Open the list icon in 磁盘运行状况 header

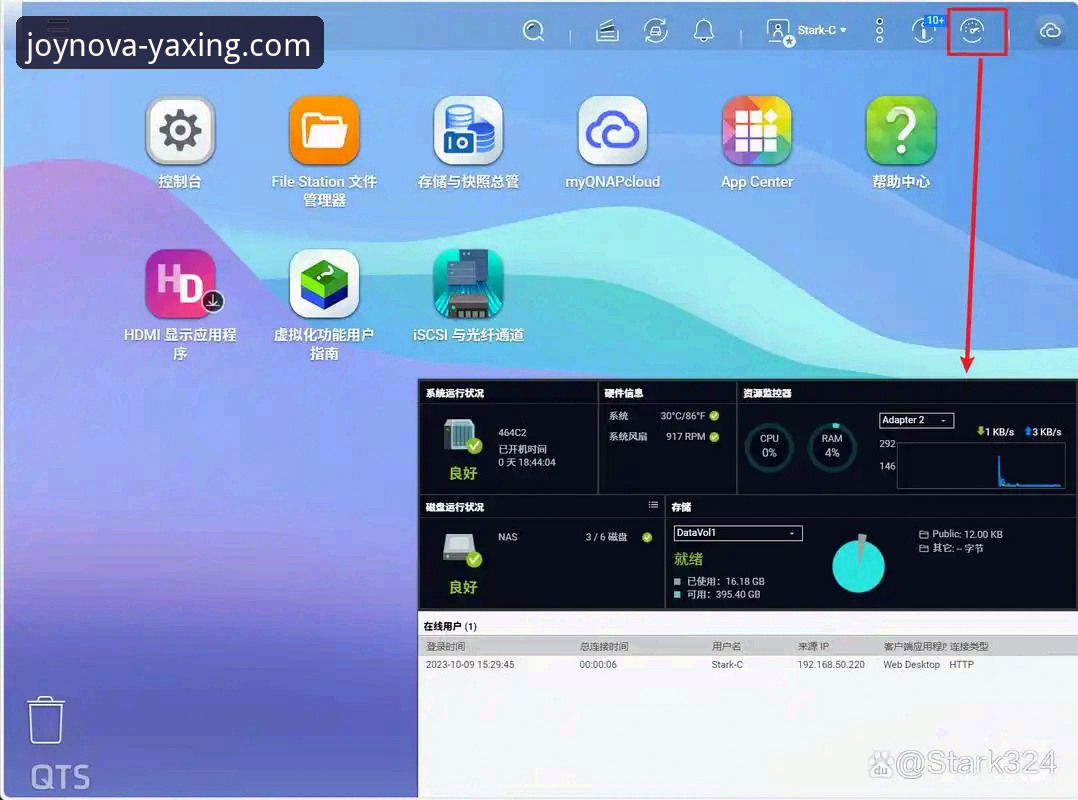tap(653, 505)
